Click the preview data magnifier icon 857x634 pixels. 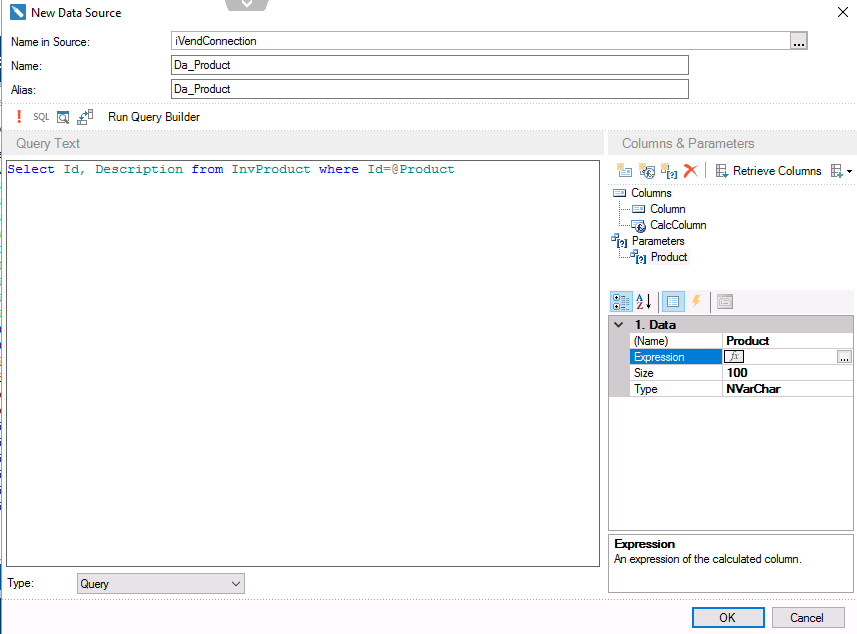pos(63,117)
